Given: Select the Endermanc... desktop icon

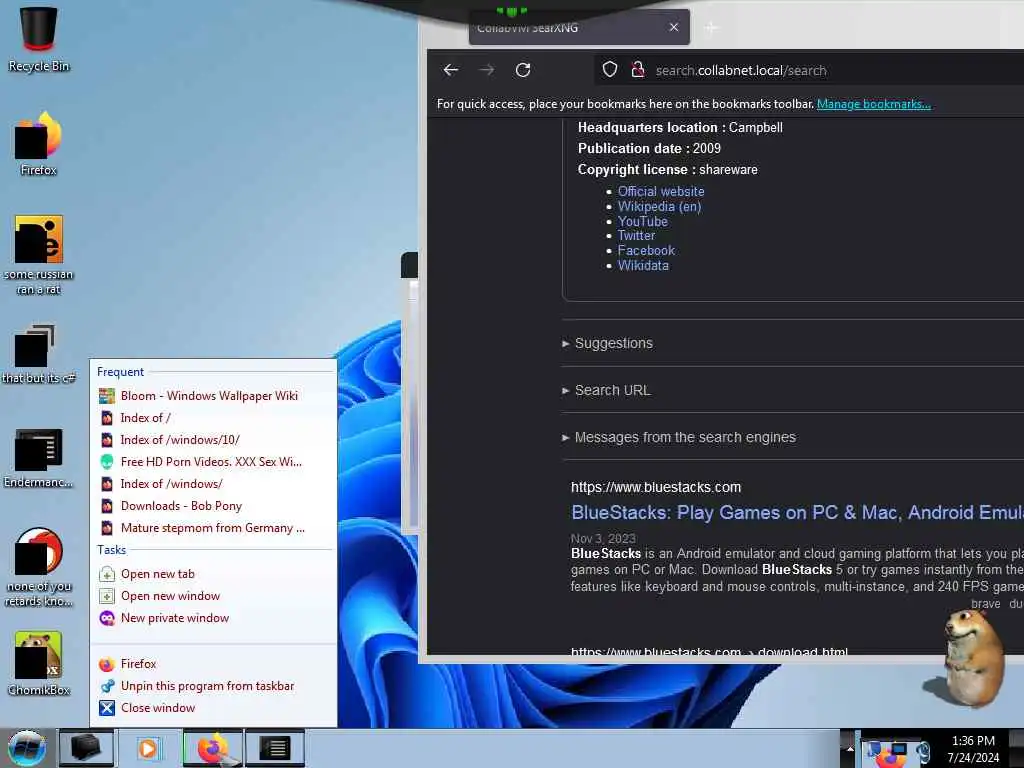Looking at the screenshot, I should (x=39, y=458).
